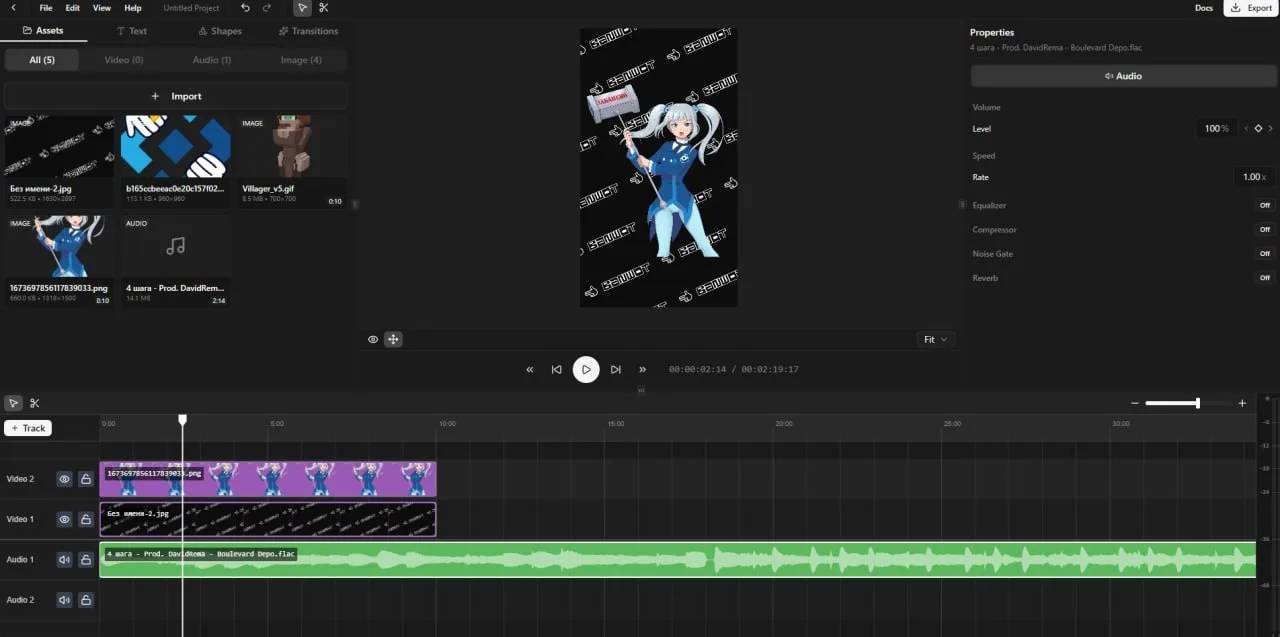Image resolution: width=1280 pixels, height=637 pixels.
Task: Go back with the top-left arrow
Action: point(13,8)
